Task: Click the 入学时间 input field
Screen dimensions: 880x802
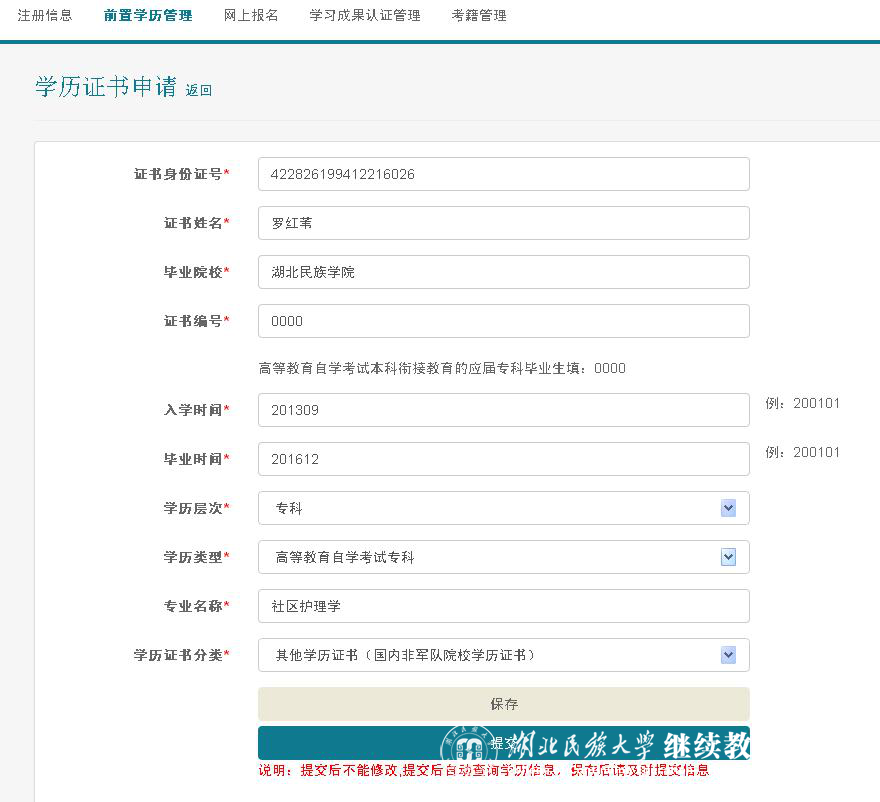Action: click(503, 410)
